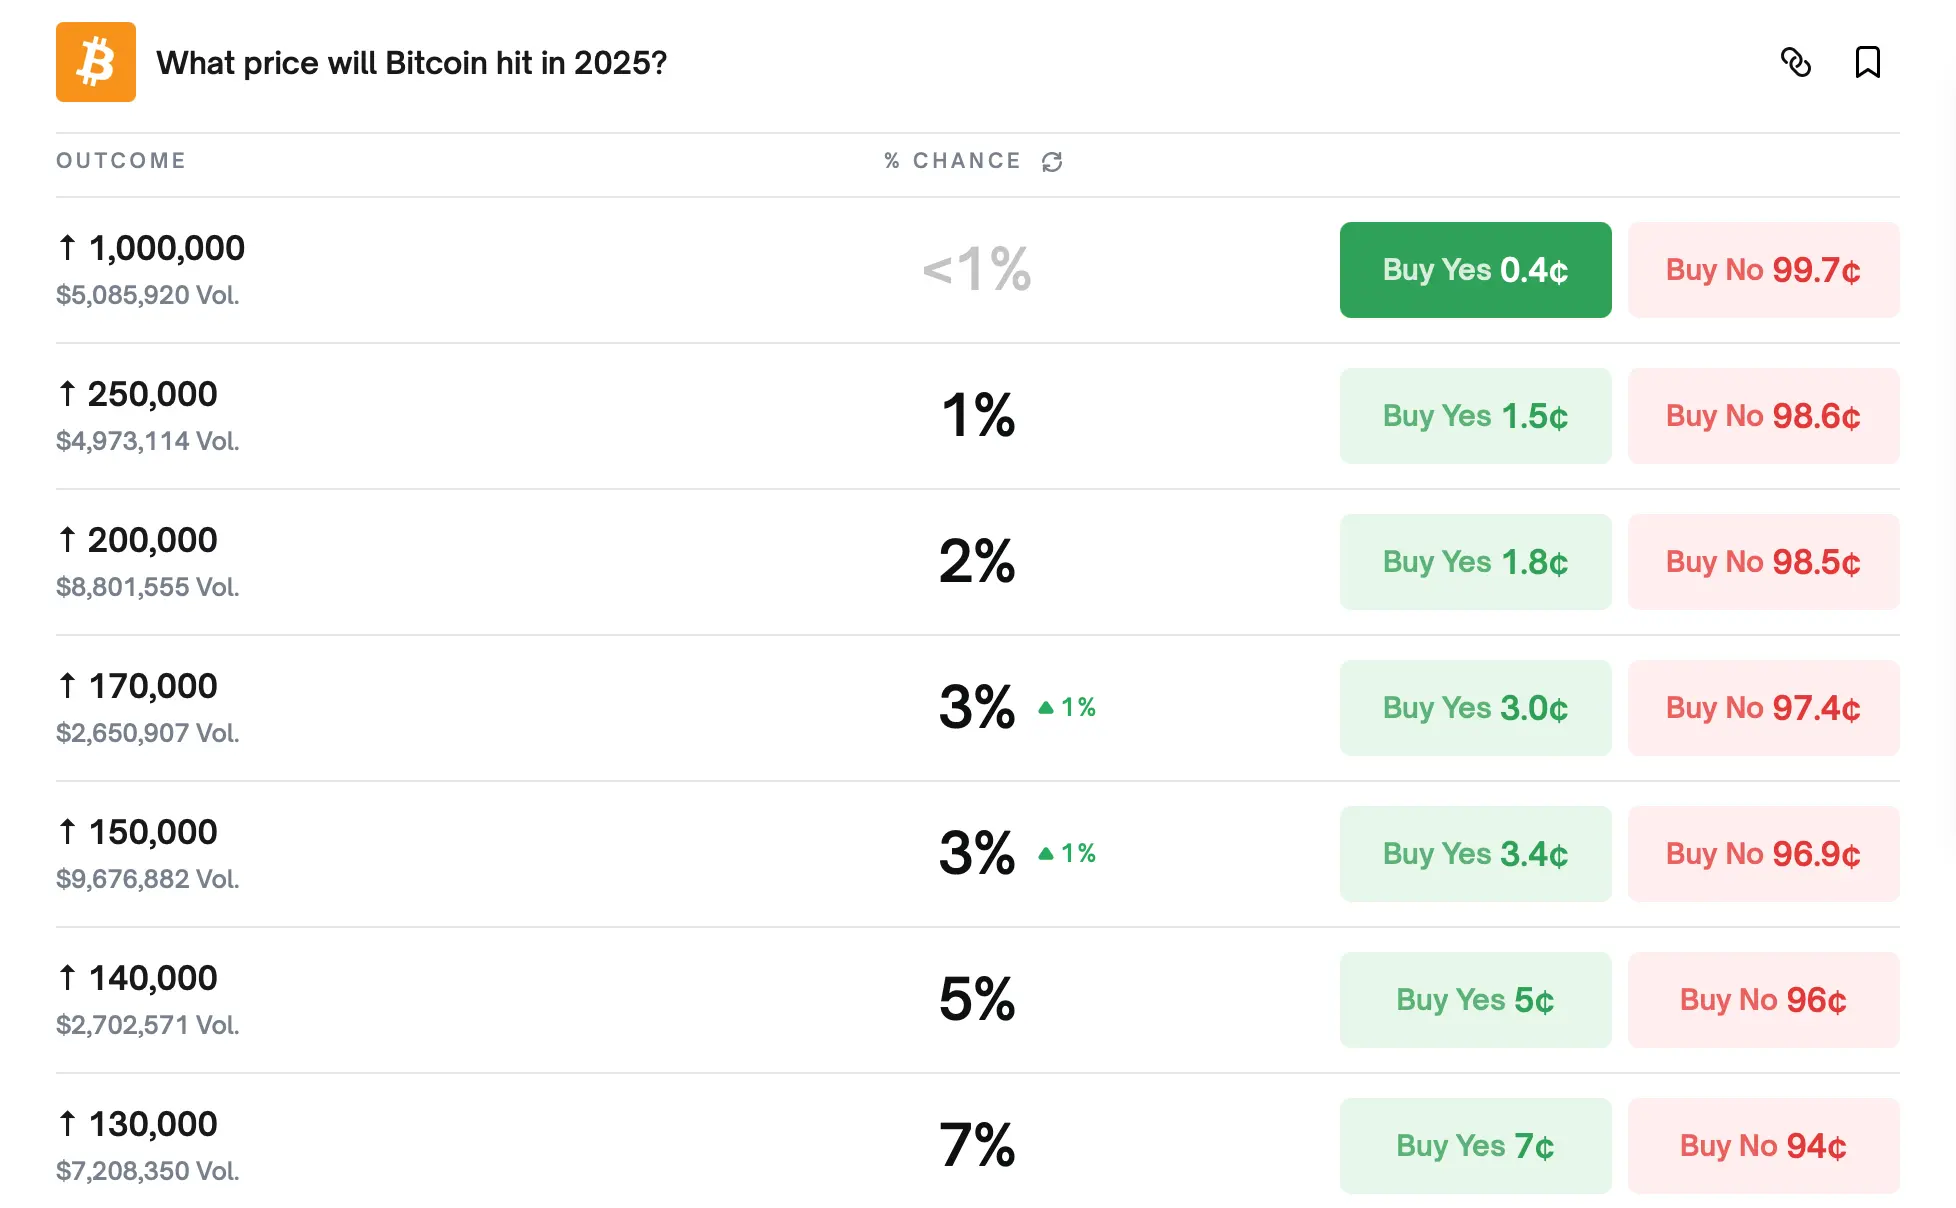This screenshot has height=1208, width=1956.
Task: Buy Yes at 0.4¢ for 1,000,000 outcome
Action: click(1475, 269)
